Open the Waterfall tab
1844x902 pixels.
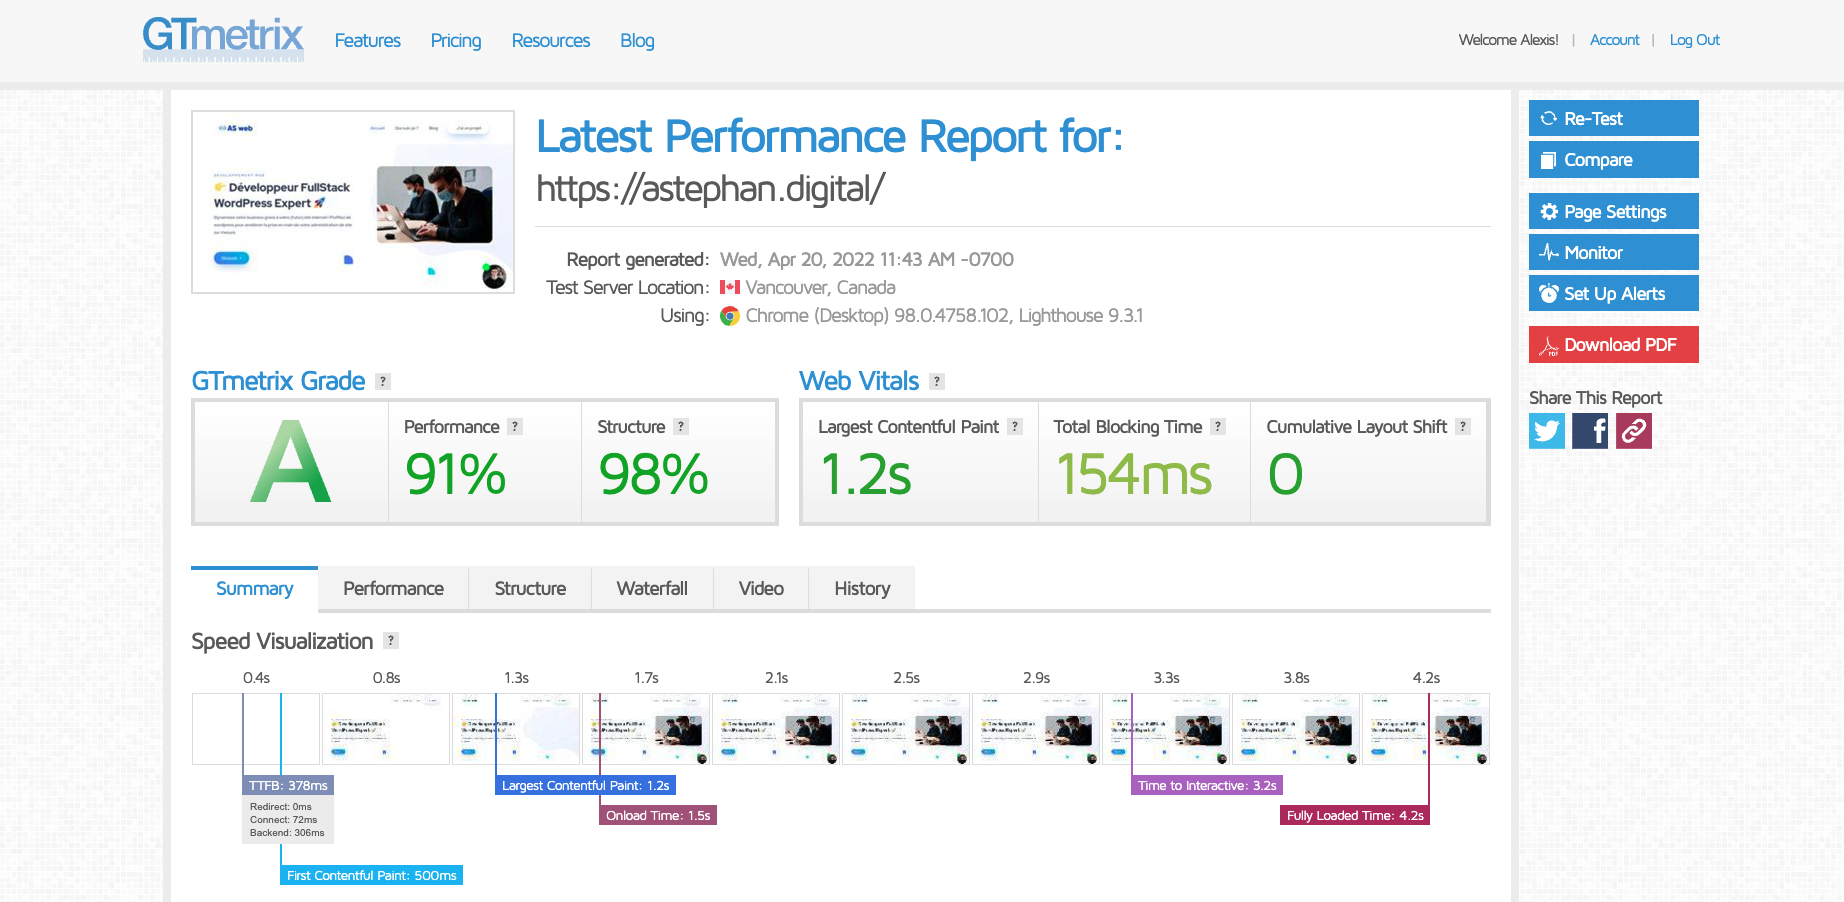coord(652,589)
